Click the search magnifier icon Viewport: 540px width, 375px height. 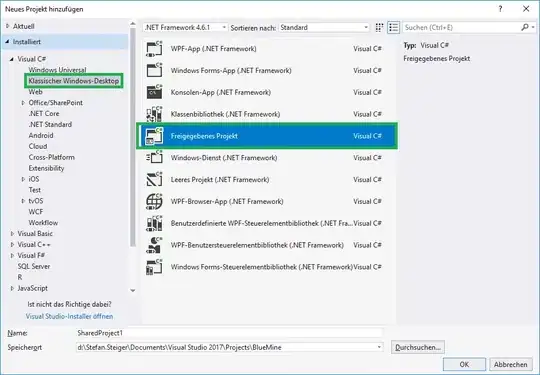coord(525,27)
